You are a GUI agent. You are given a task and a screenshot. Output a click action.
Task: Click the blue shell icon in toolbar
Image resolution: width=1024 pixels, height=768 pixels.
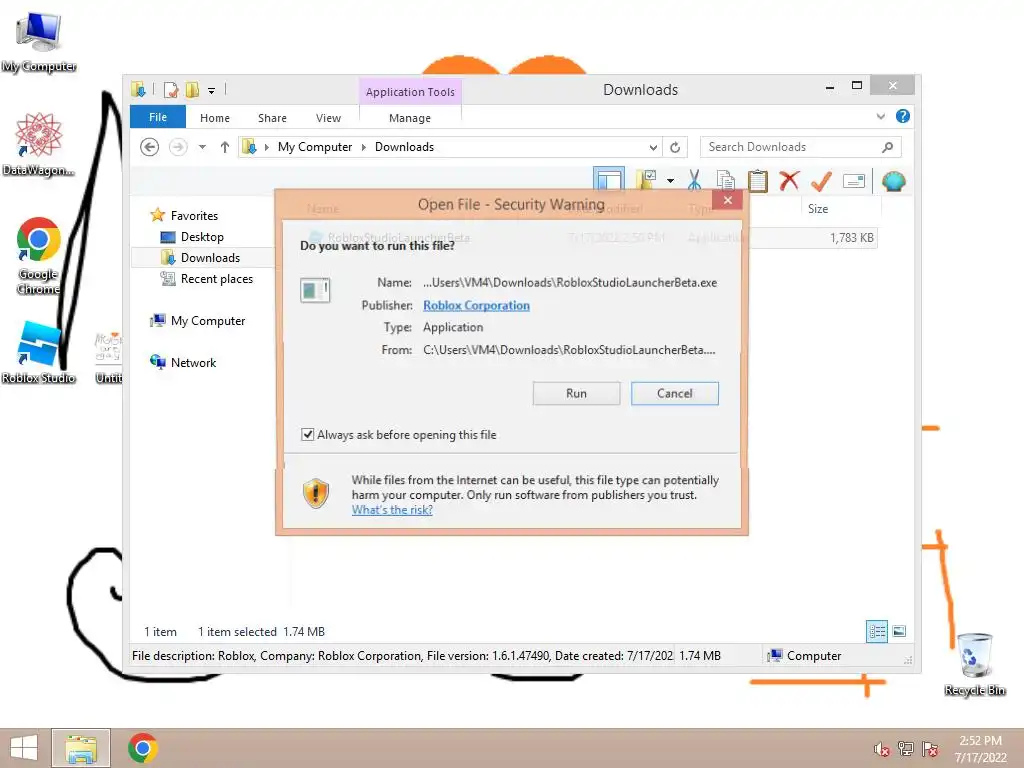[x=893, y=181]
